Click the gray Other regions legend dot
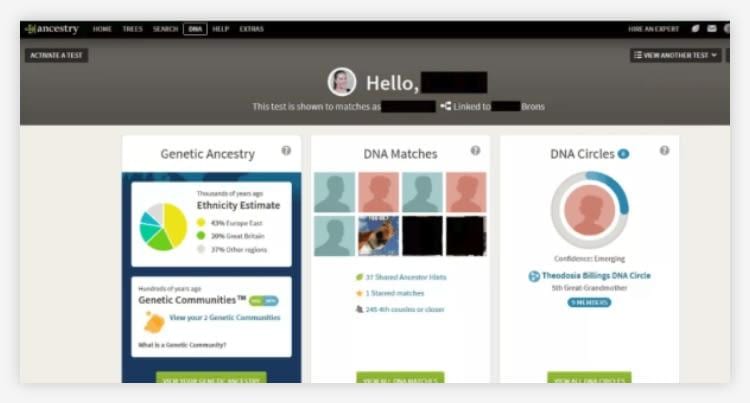Image resolution: width=750 pixels, height=403 pixels. pyautogui.click(x=201, y=249)
